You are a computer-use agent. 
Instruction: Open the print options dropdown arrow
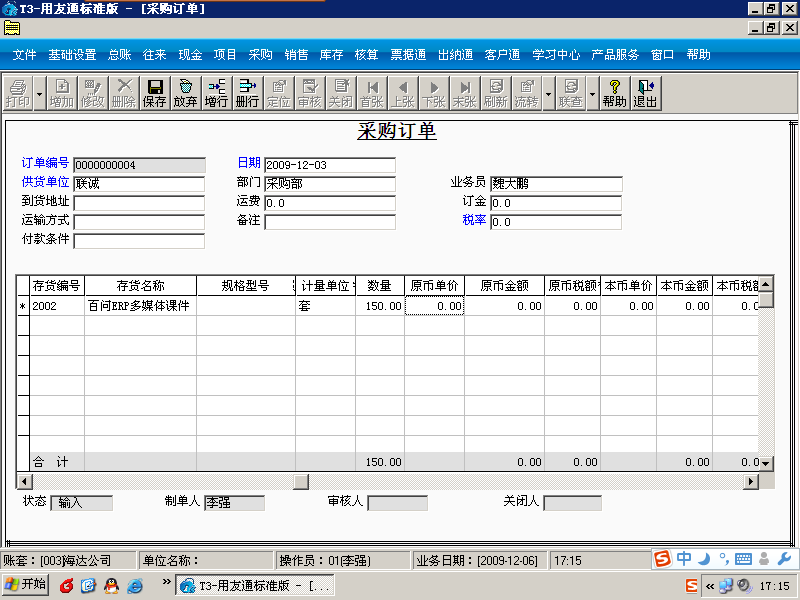pos(40,94)
